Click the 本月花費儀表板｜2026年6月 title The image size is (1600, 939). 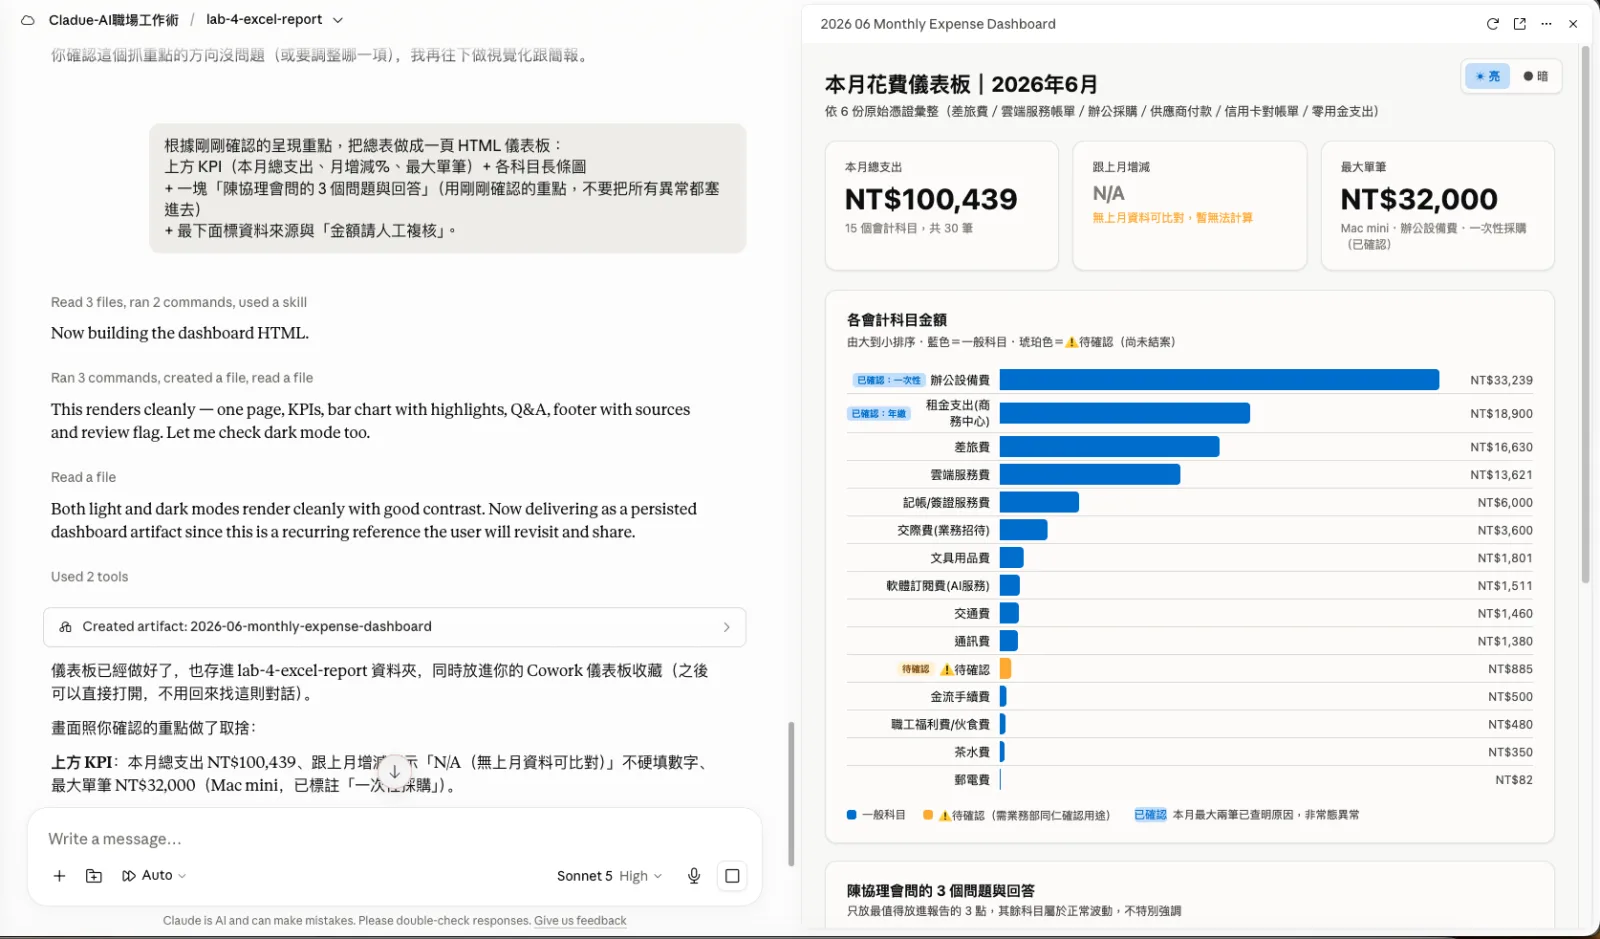961,85
